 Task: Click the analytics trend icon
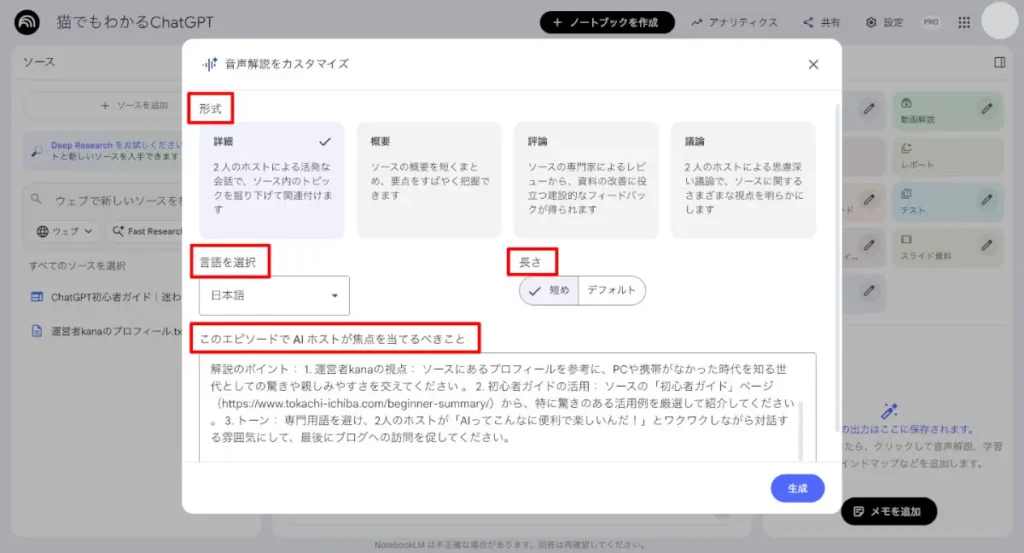coord(697,22)
